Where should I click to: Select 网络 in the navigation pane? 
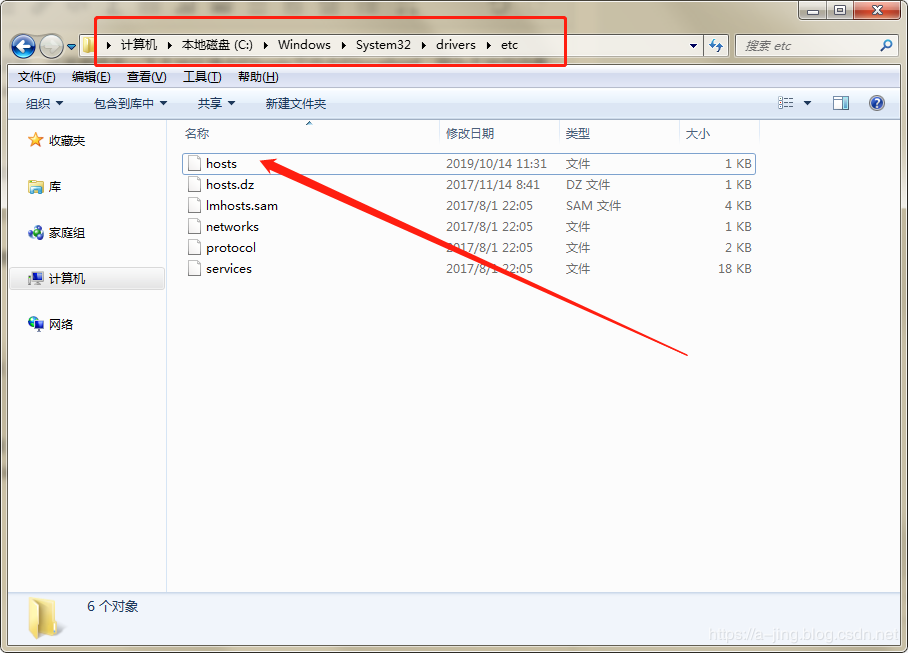(61, 325)
